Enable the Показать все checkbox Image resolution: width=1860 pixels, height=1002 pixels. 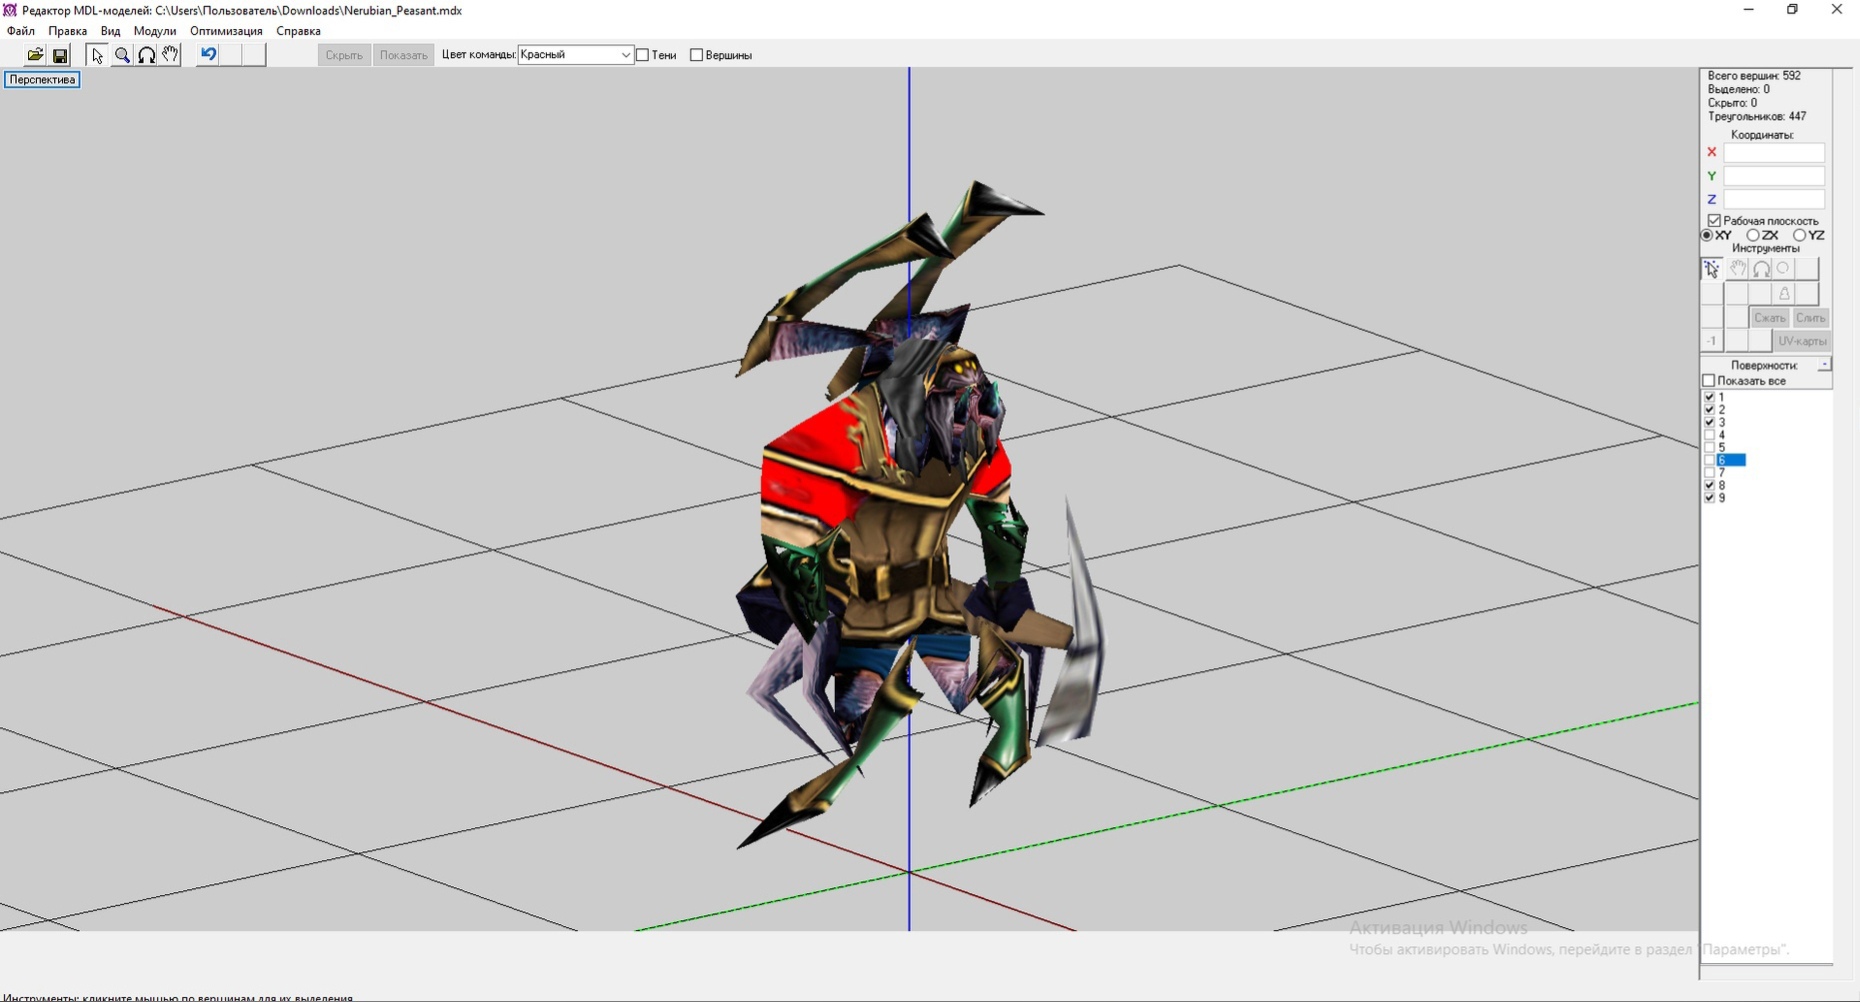coord(1709,381)
